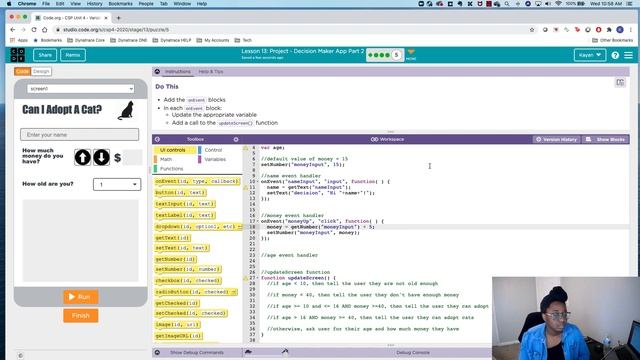Bookmark this page with star icon
Screen dimensions: 640x360
pyautogui.click(x=532, y=30)
